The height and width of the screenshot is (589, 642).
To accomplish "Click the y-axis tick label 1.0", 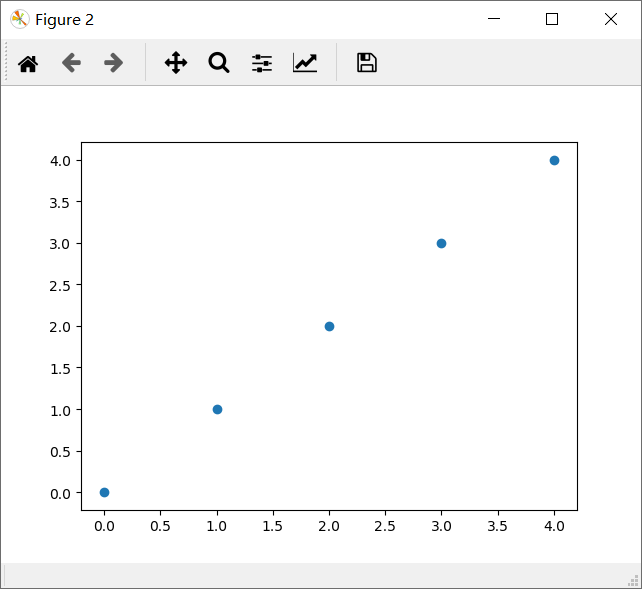I will point(60,411).
